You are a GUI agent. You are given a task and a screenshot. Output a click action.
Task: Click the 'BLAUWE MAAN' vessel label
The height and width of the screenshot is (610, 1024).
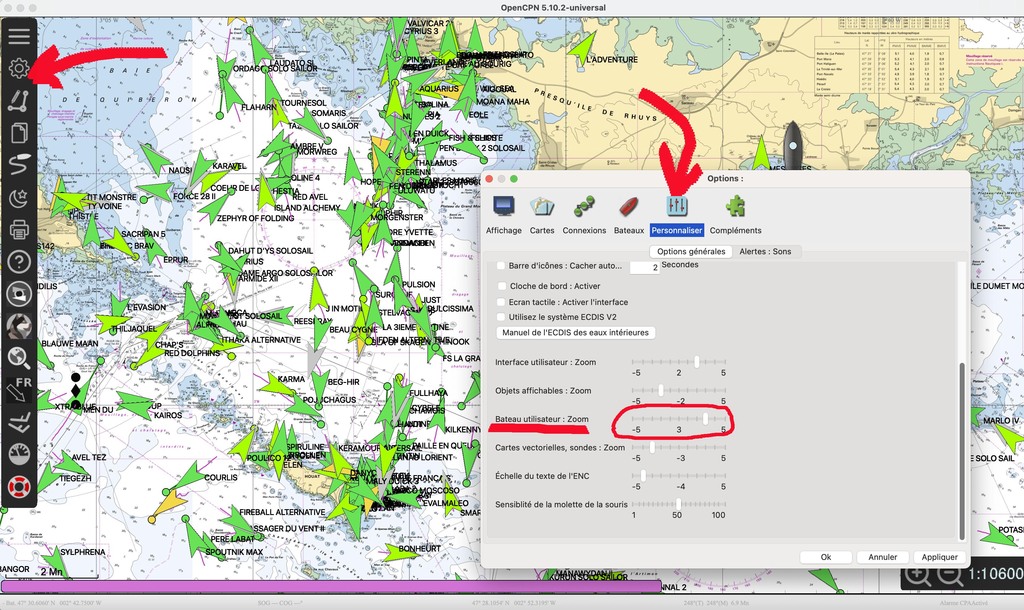point(70,344)
